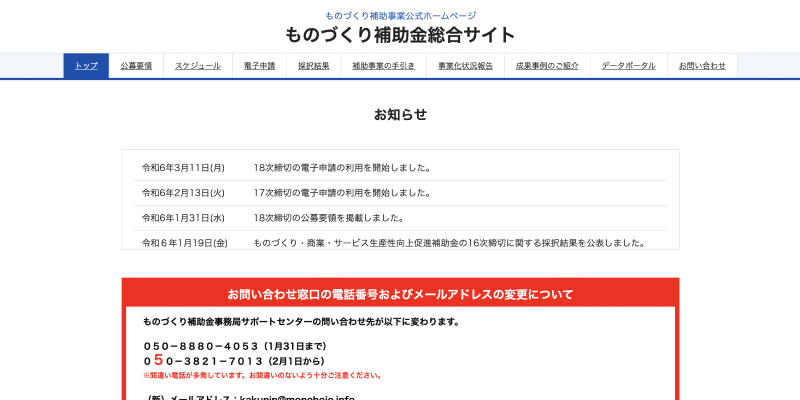Open the 18次締切の電子申請の利用を開始しました notice
The image size is (800, 400).
click(x=342, y=168)
